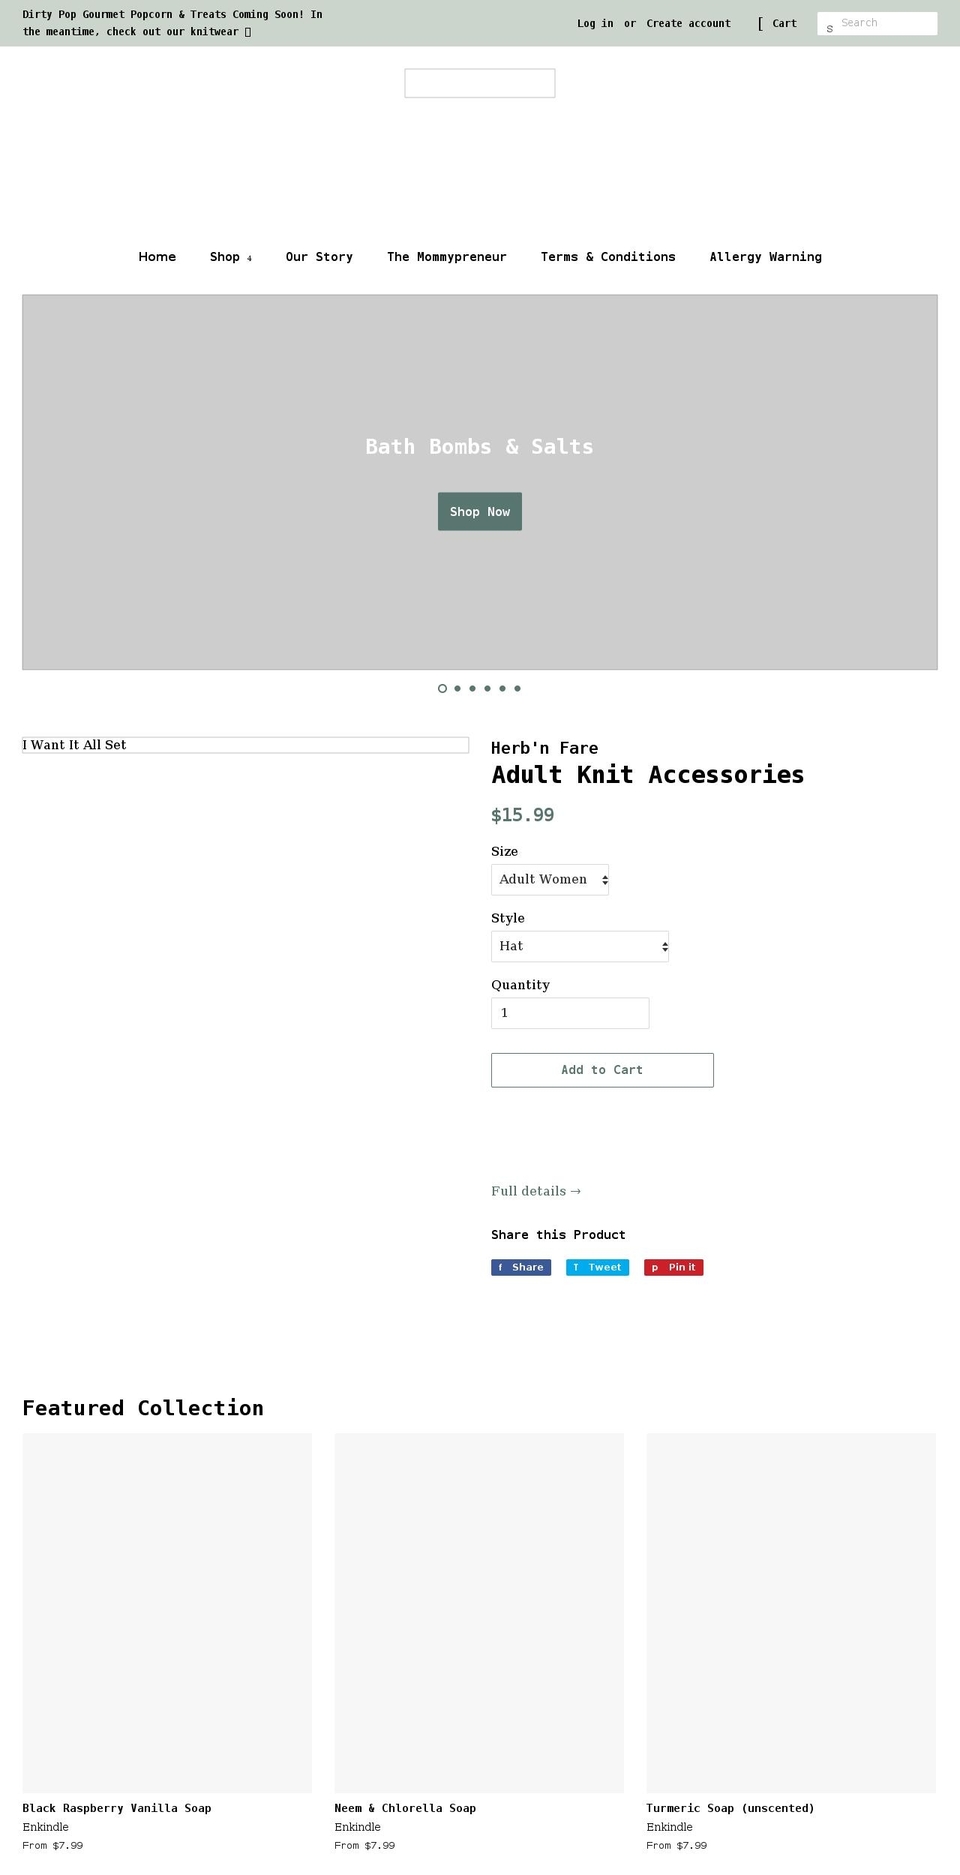The image size is (960, 1875).
Task: Expand the Shop navigation menu
Action: [x=230, y=257]
